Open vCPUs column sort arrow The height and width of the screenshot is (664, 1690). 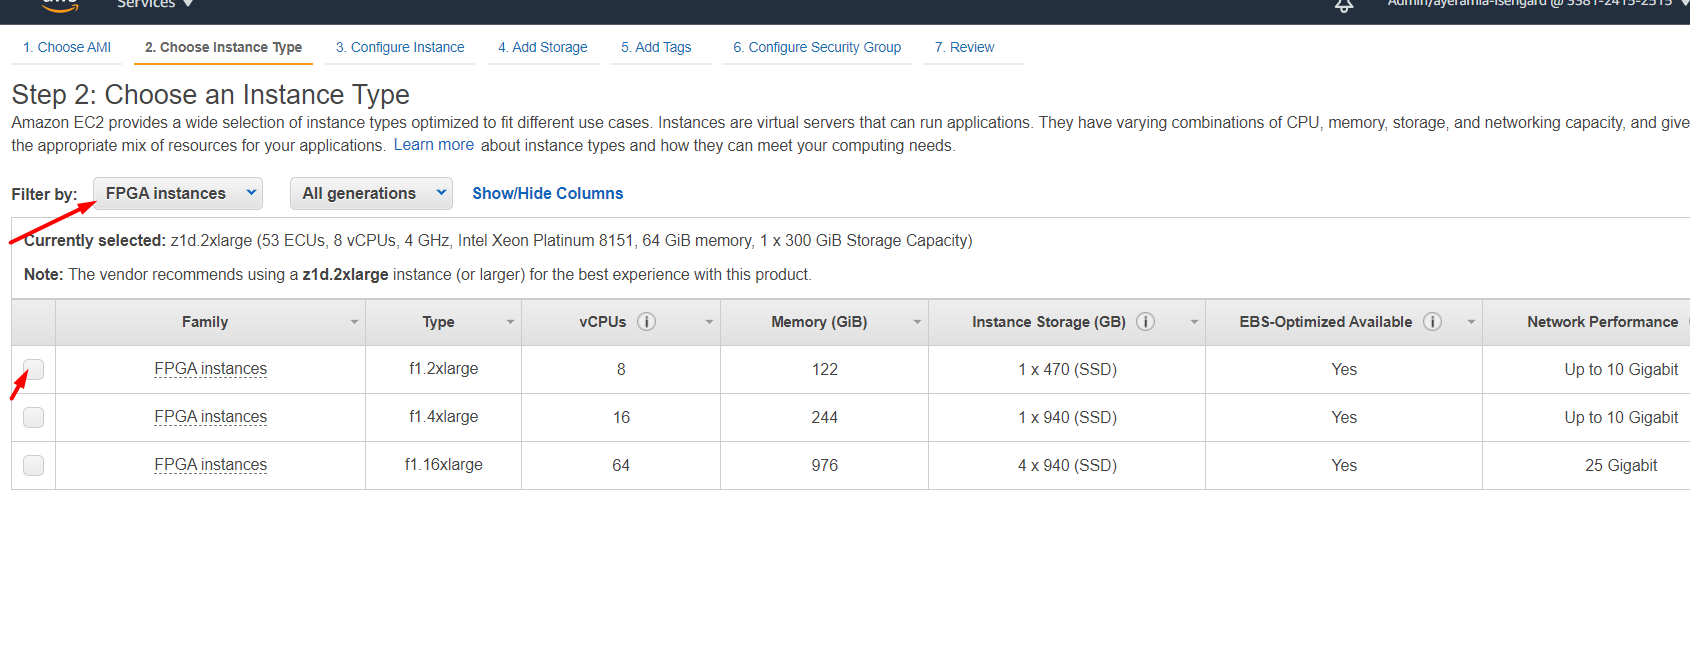point(709,322)
